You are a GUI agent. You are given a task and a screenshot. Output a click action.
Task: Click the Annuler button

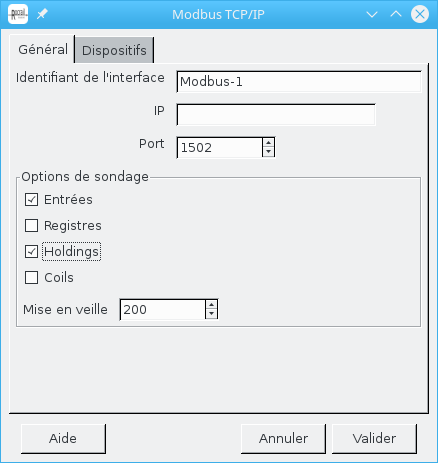tap(283, 438)
